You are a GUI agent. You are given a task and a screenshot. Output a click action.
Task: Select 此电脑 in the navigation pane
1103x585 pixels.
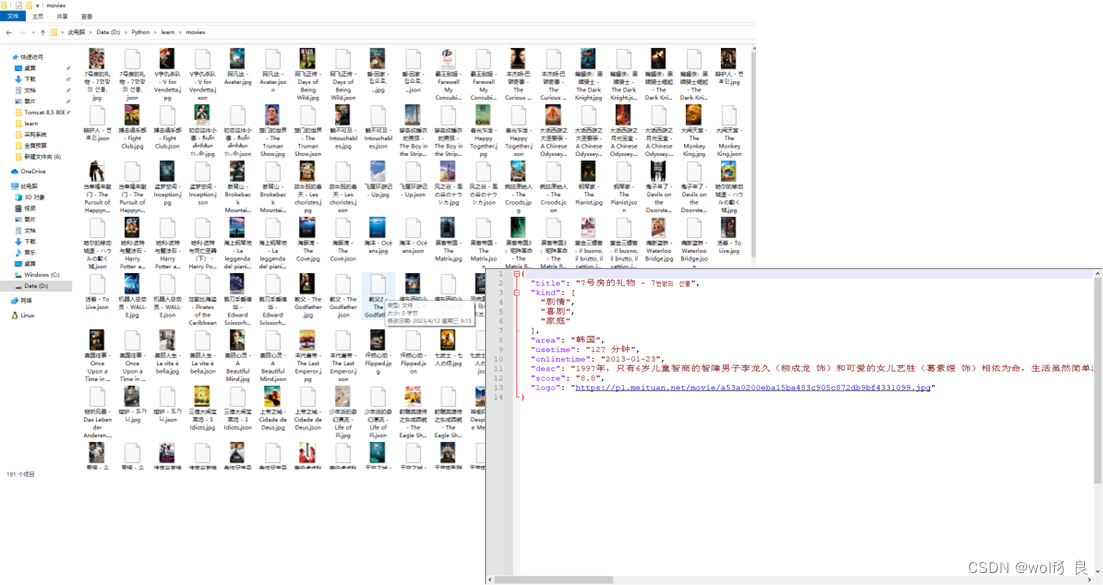[25, 186]
